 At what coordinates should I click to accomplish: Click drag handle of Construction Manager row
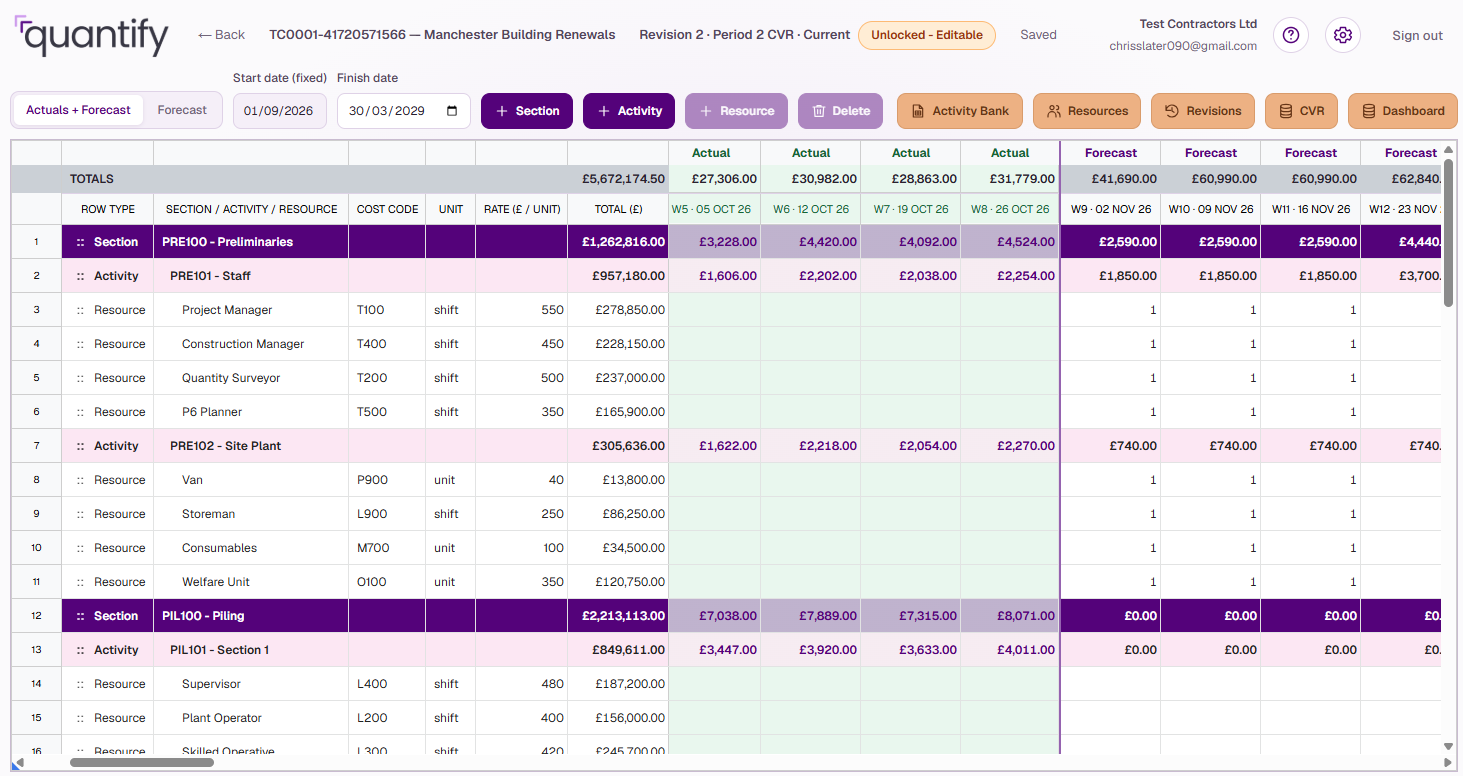tap(80, 344)
